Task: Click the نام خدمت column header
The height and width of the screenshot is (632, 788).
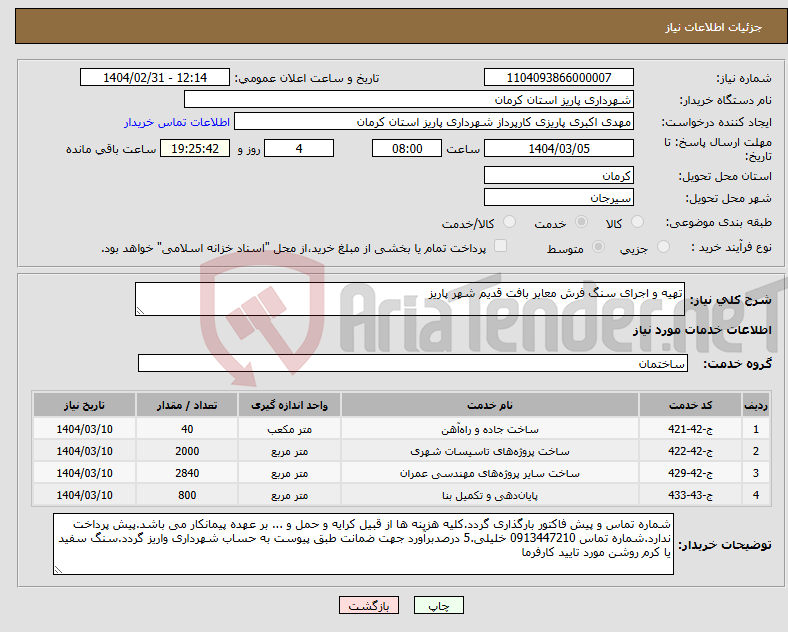Action: pyautogui.click(x=490, y=405)
